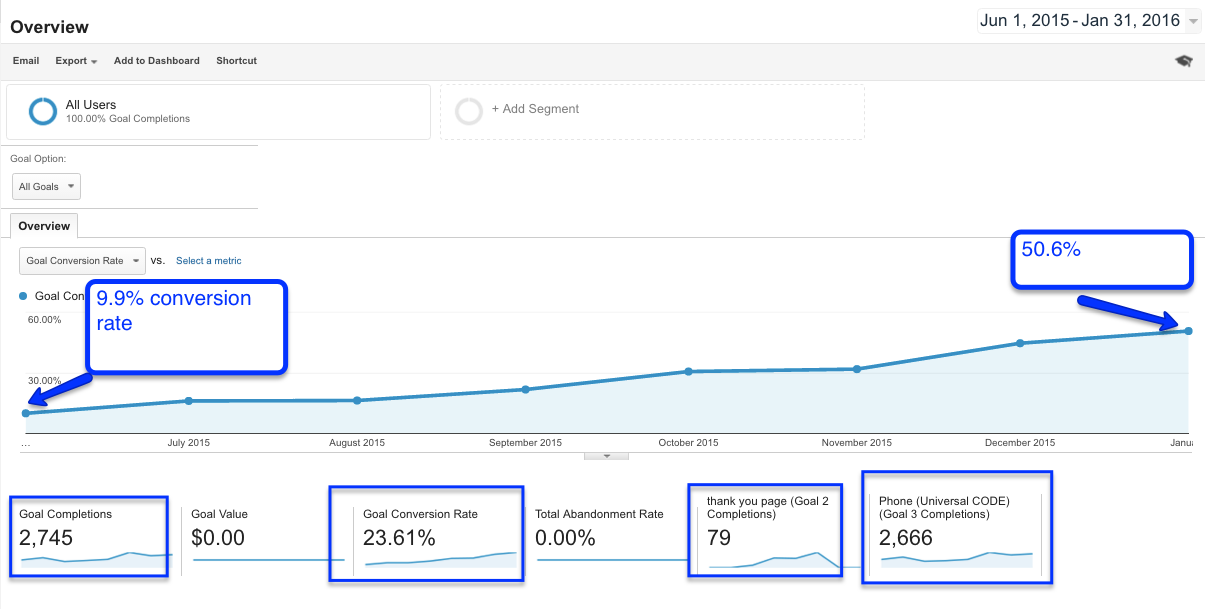Click the empty Add Segment circle icon
1205x609 pixels.
[x=469, y=110]
